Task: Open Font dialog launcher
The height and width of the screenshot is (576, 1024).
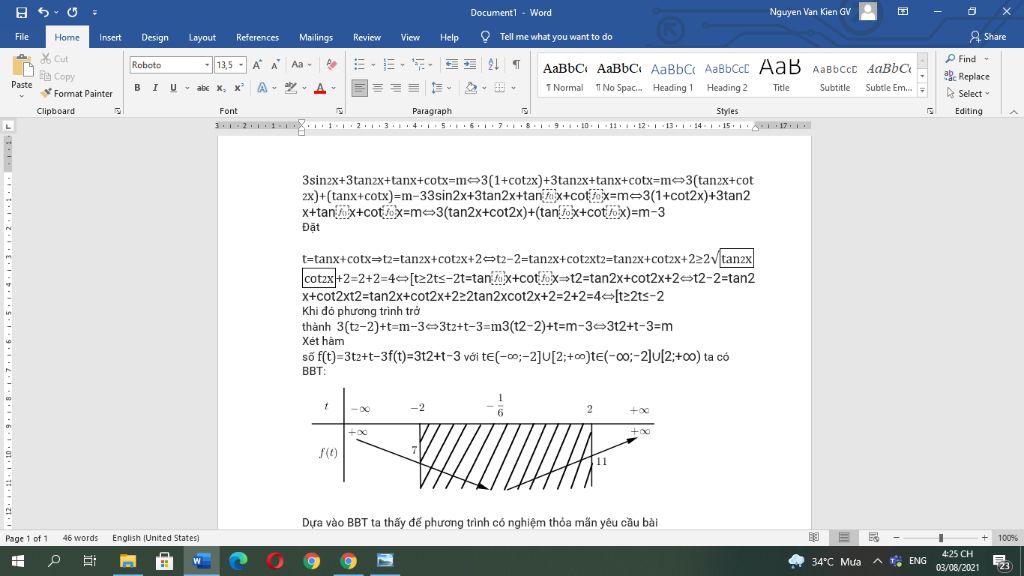Action: pyautogui.click(x=339, y=111)
